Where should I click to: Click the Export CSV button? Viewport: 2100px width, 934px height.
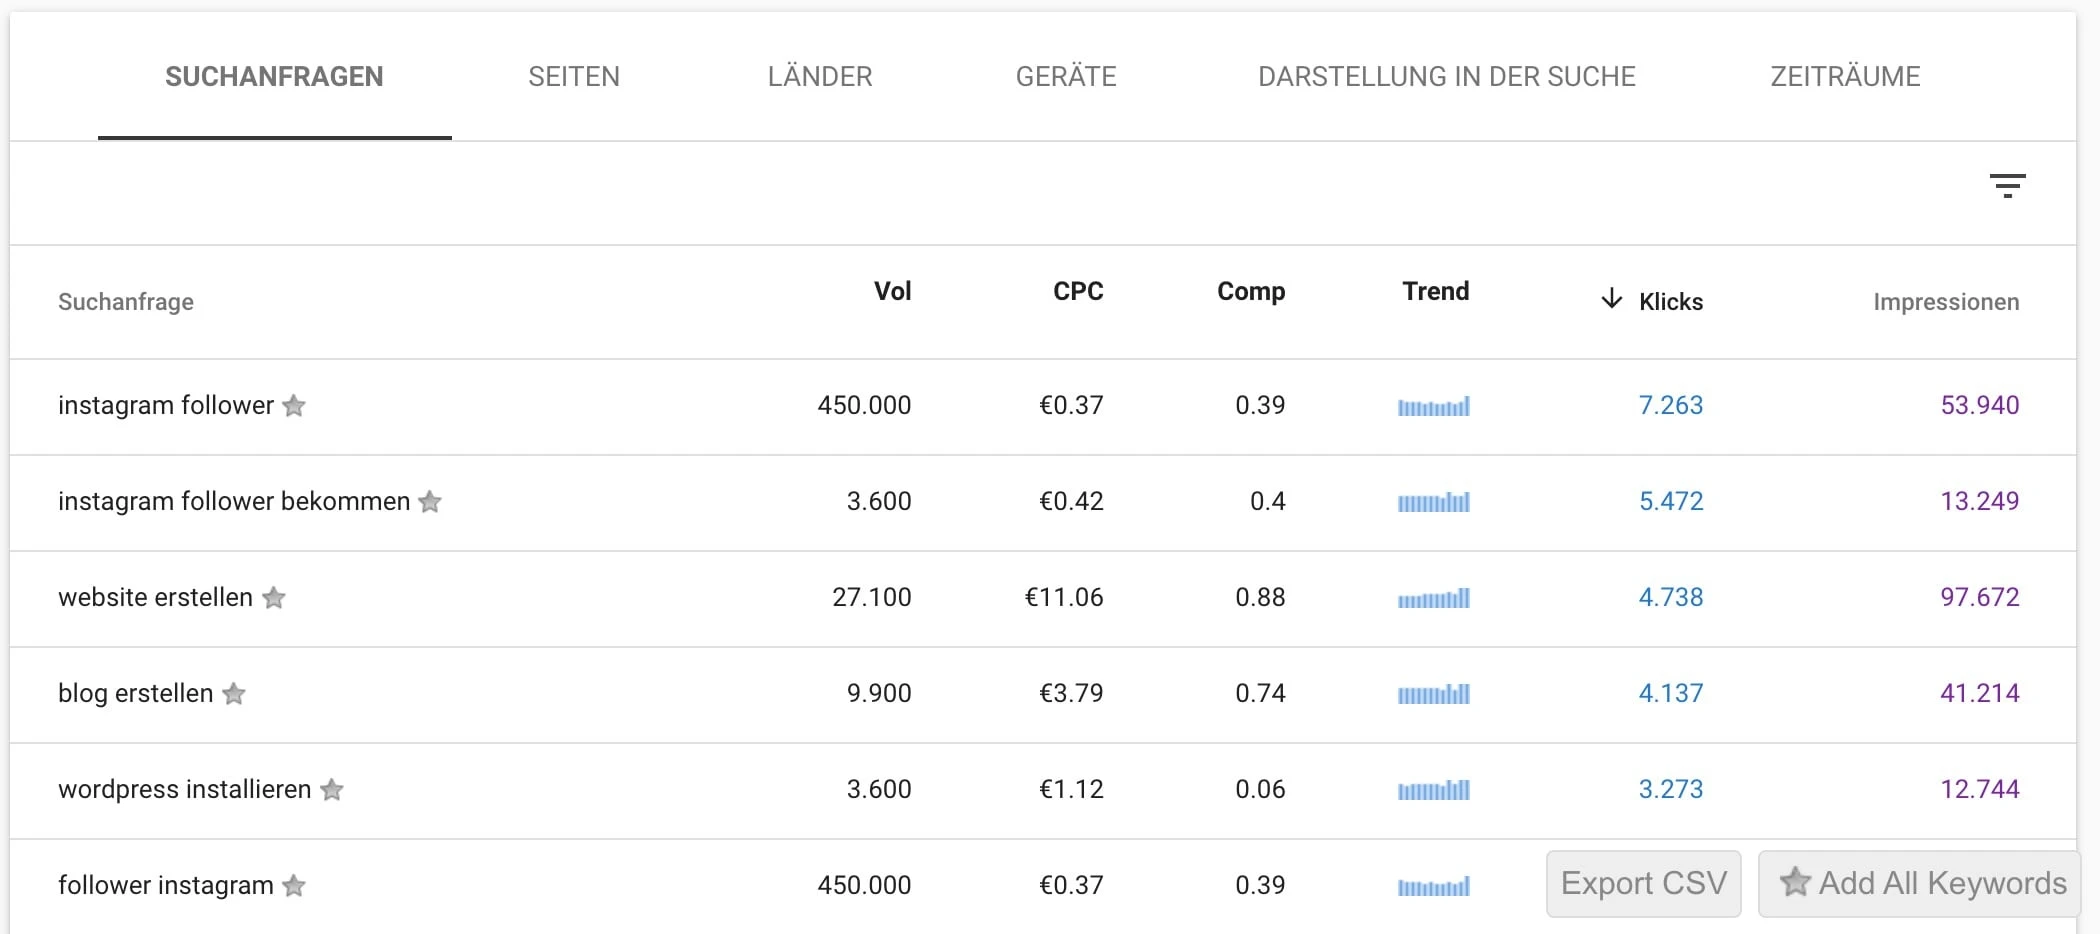[x=1643, y=884]
